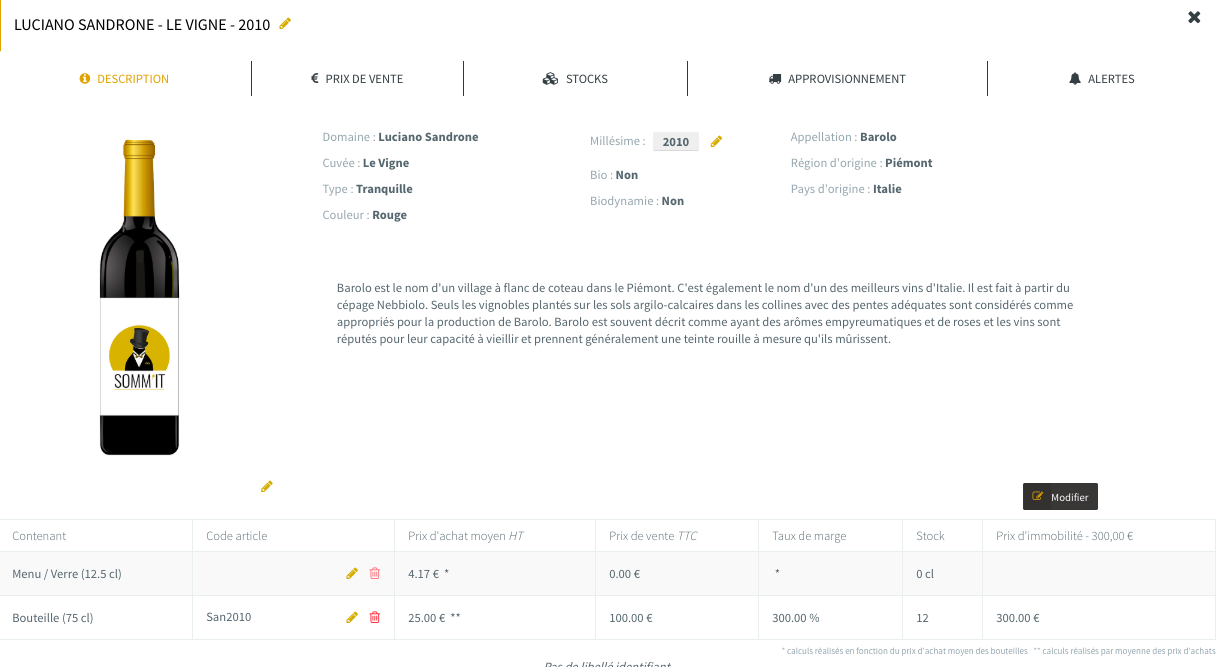The image size is (1224, 667).
Task: Click the 300.00 € immobilité value
Action: point(1018,618)
